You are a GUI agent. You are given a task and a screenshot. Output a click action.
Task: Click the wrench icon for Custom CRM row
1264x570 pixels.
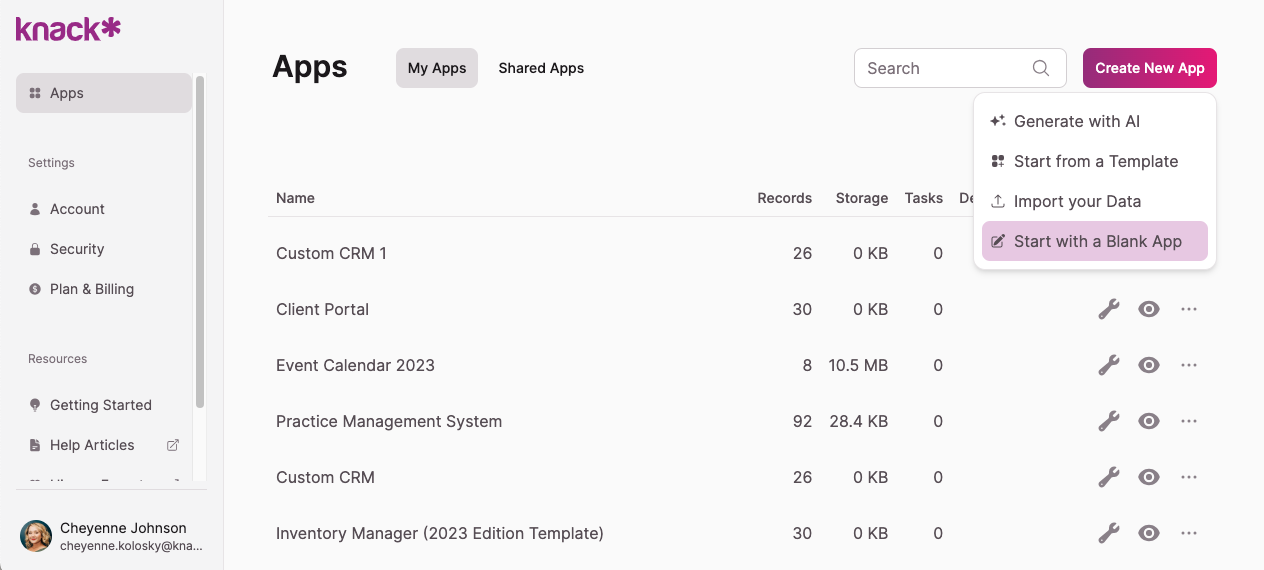coord(1108,477)
